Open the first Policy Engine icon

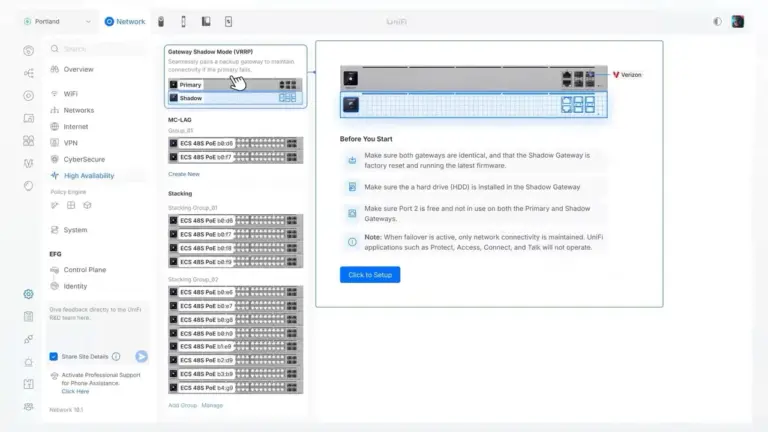(55, 205)
